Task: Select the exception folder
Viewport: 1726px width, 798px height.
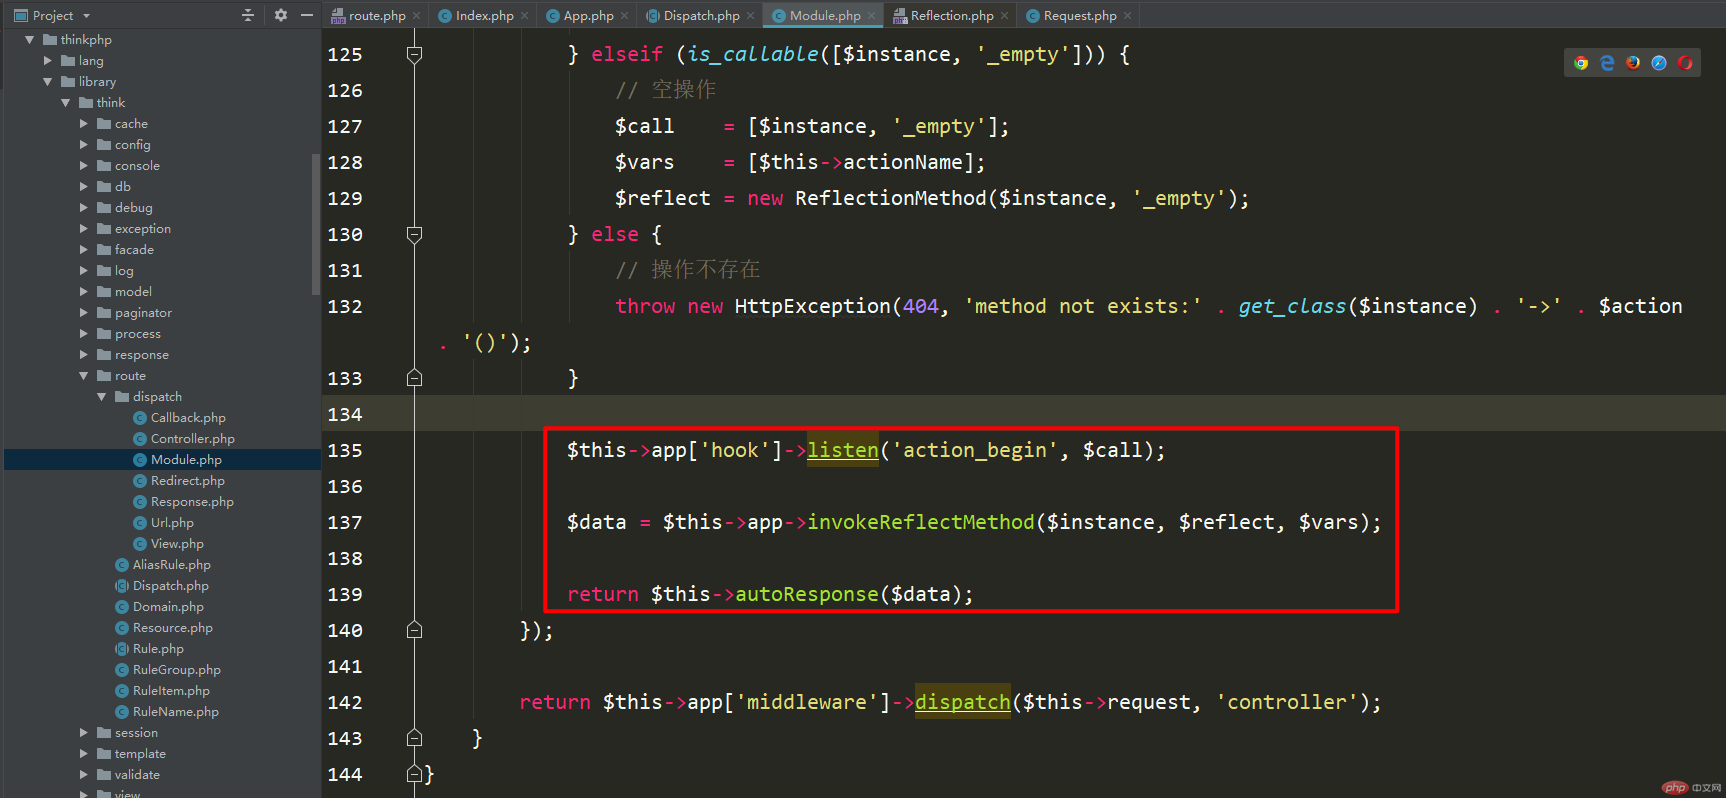Action: pos(142,229)
